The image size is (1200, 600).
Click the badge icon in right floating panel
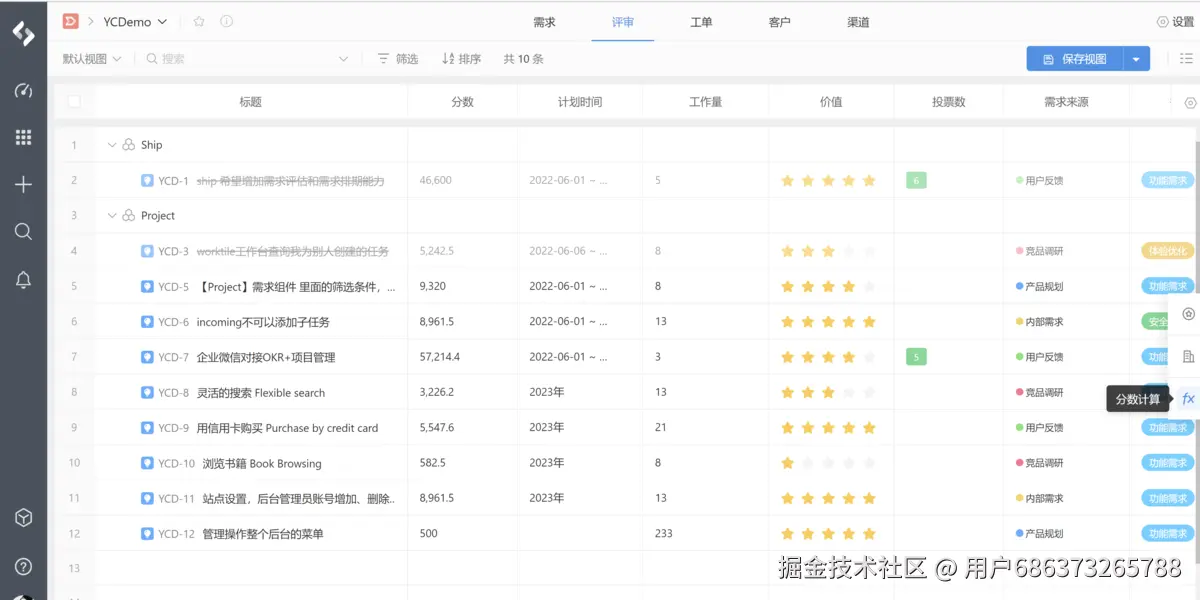pyautogui.click(x=1188, y=314)
